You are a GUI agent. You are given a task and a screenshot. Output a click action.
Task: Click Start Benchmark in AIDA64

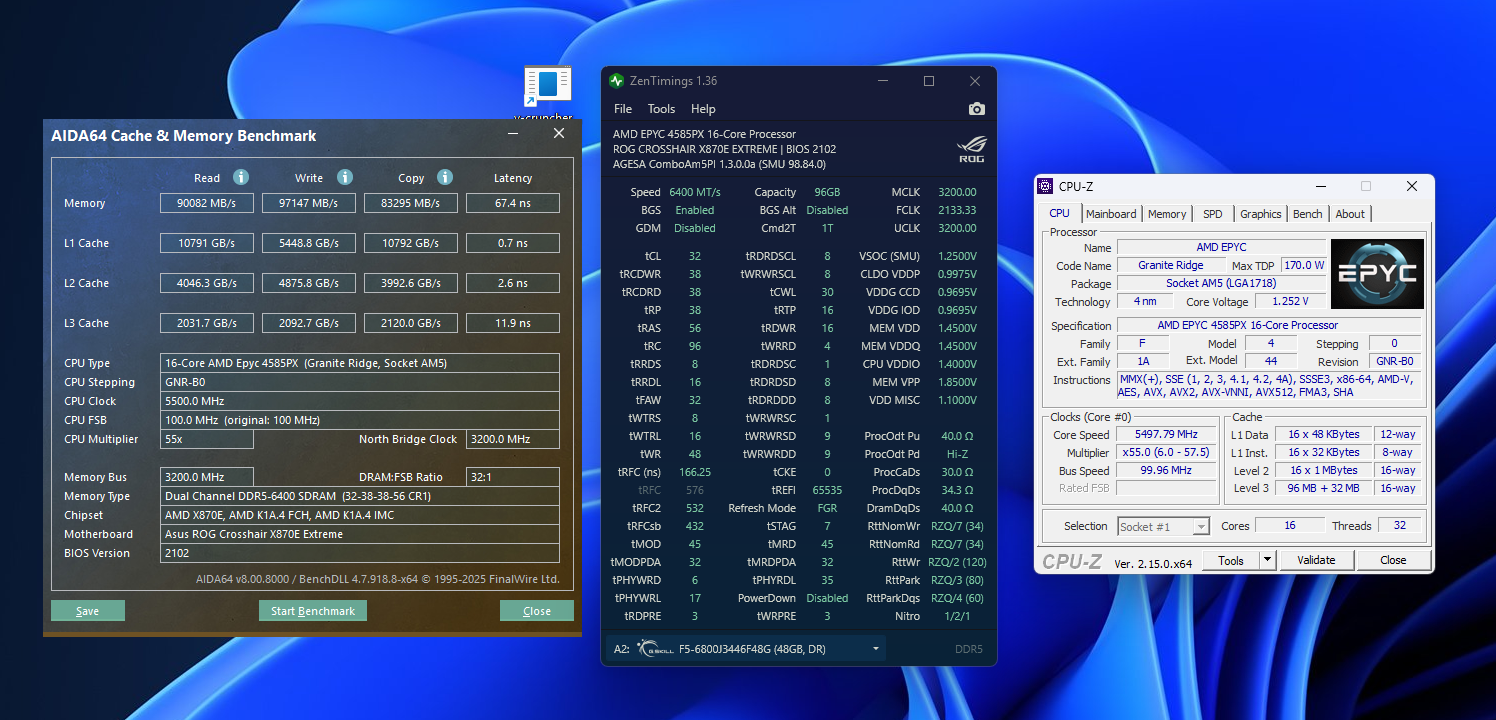(x=313, y=611)
